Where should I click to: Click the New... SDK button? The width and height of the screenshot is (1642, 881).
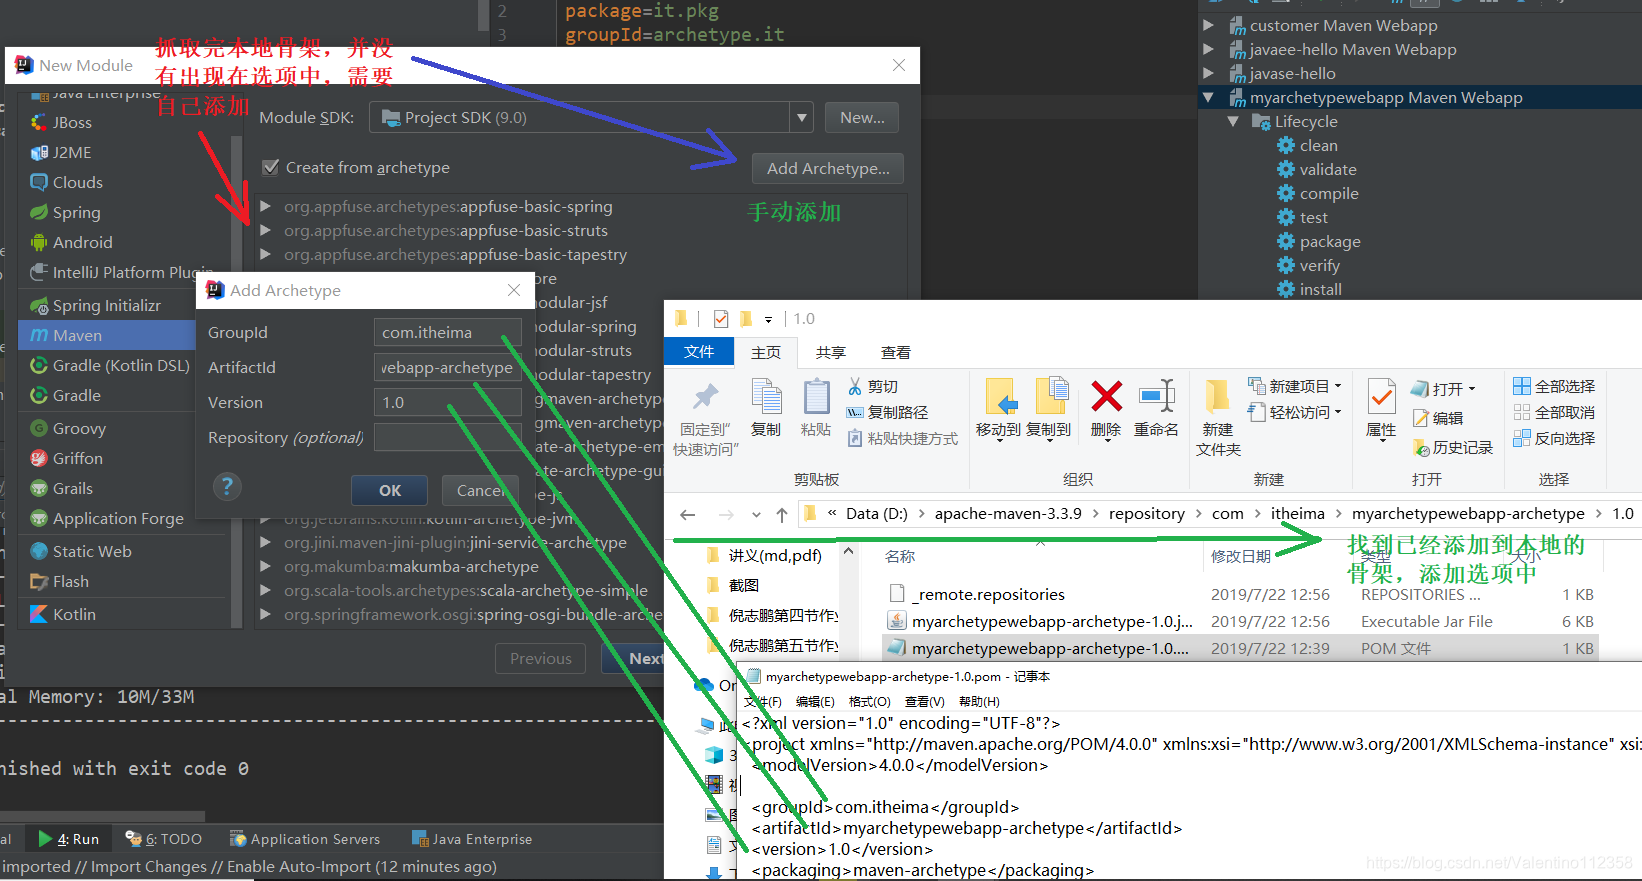click(862, 117)
